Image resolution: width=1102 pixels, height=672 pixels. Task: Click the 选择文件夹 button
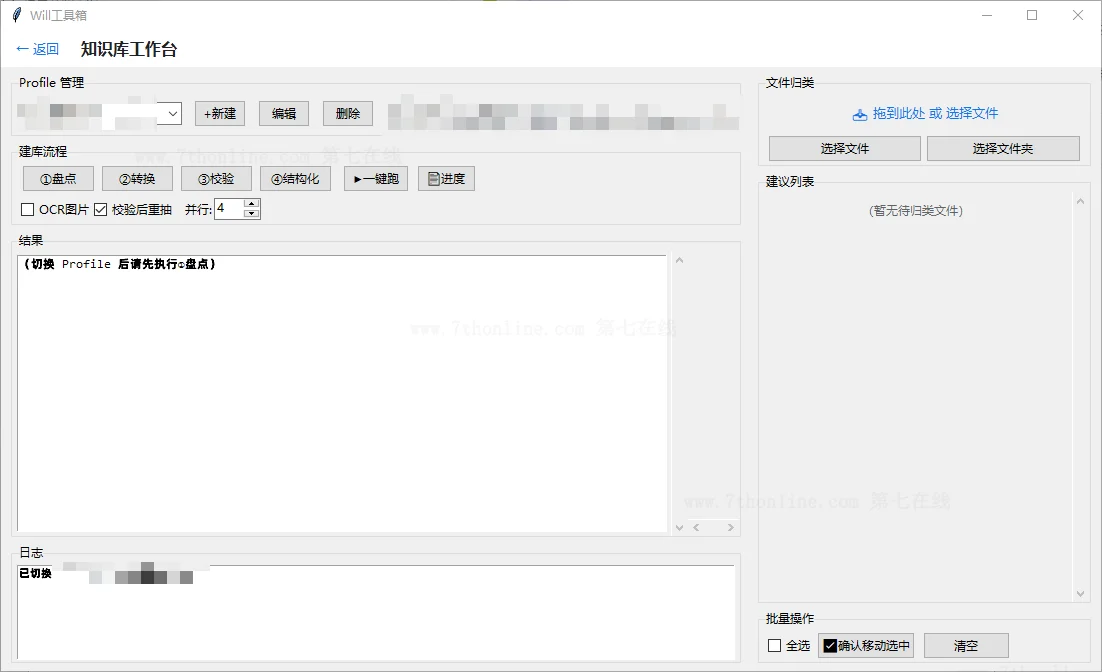pos(1003,148)
